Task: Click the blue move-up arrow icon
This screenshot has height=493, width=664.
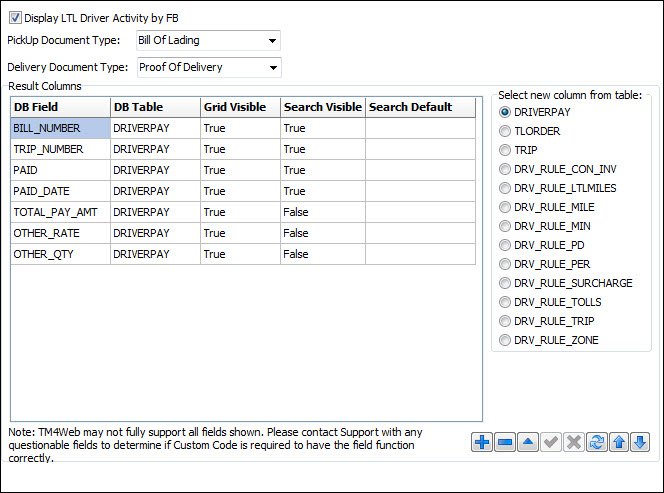Action: coord(618,442)
